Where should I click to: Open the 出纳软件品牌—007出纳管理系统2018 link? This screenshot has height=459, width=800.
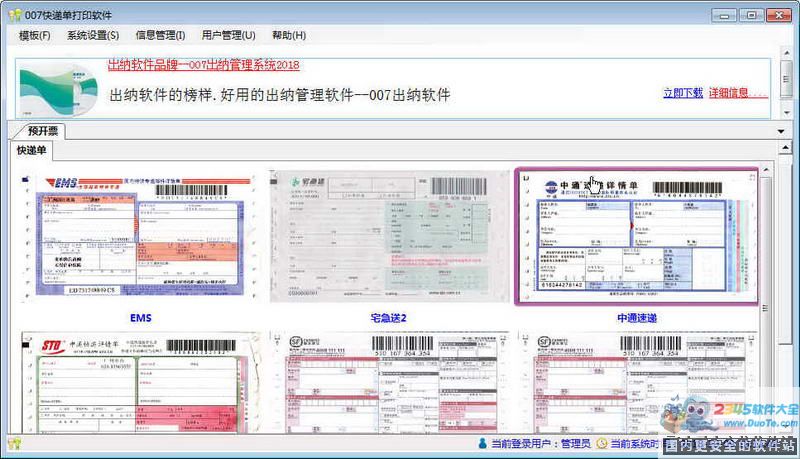204,65
